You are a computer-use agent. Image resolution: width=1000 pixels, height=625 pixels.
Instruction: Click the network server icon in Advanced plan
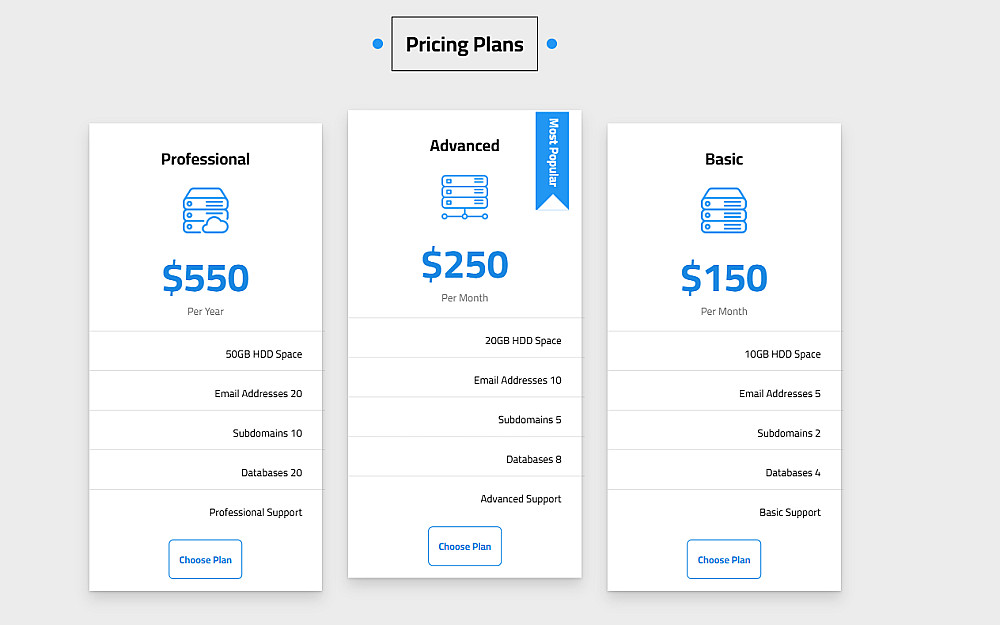[464, 197]
